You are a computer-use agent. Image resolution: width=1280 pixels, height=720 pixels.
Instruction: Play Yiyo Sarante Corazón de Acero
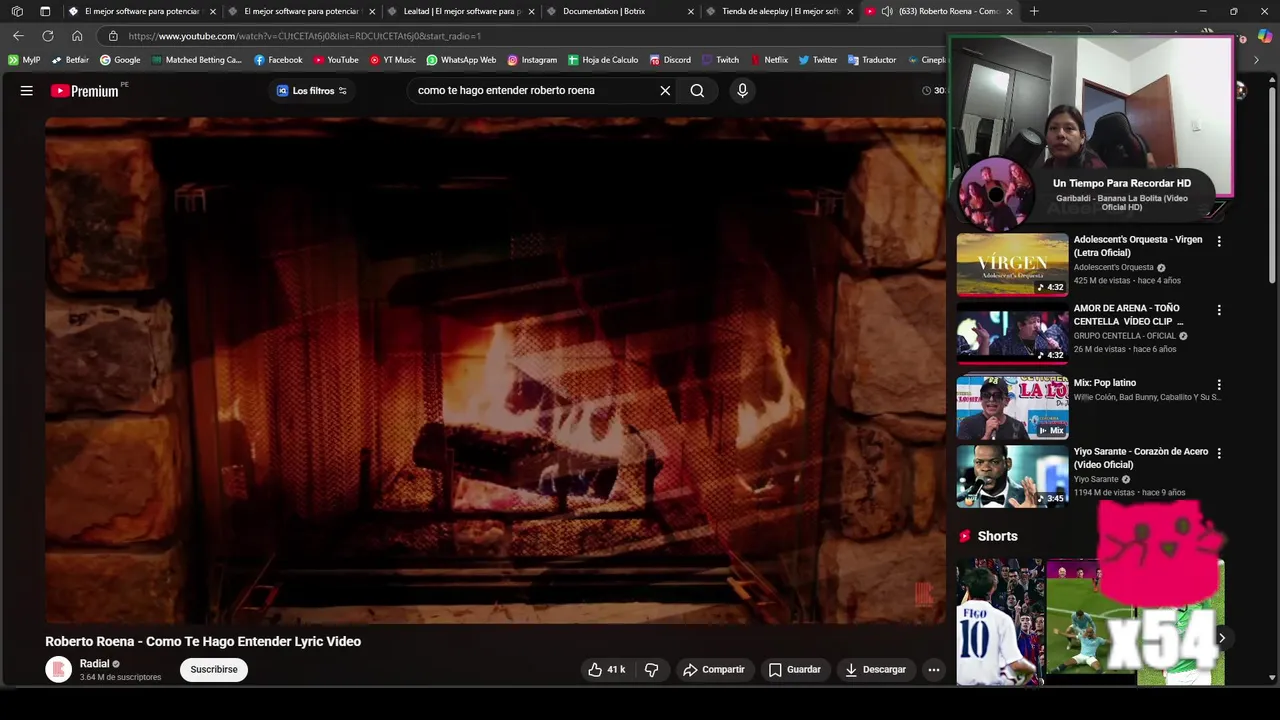point(1012,476)
